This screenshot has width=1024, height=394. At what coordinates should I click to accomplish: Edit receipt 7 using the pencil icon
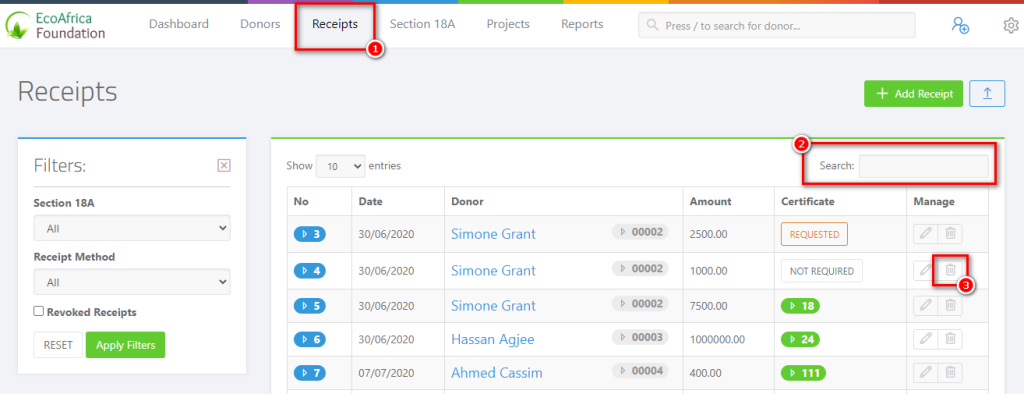pyautogui.click(x=925, y=372)
